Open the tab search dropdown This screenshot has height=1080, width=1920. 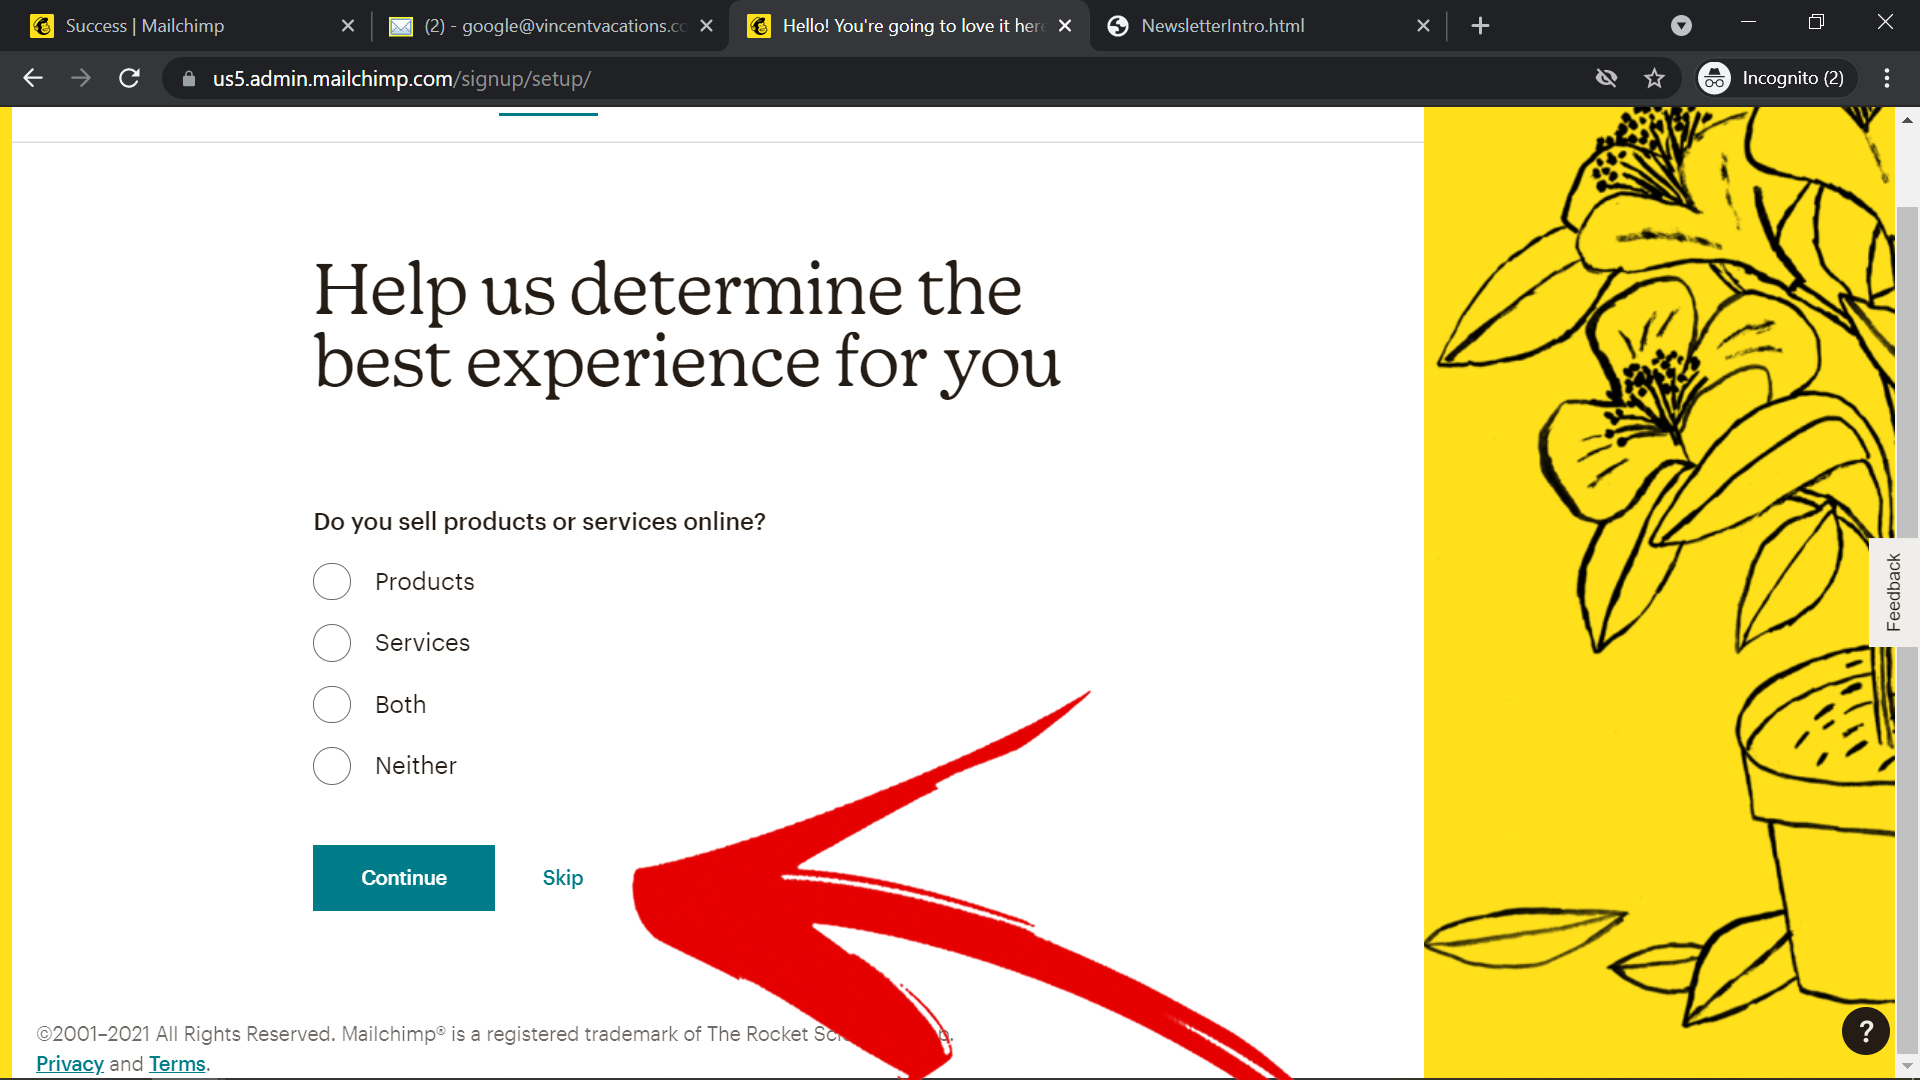point(1682,26)
